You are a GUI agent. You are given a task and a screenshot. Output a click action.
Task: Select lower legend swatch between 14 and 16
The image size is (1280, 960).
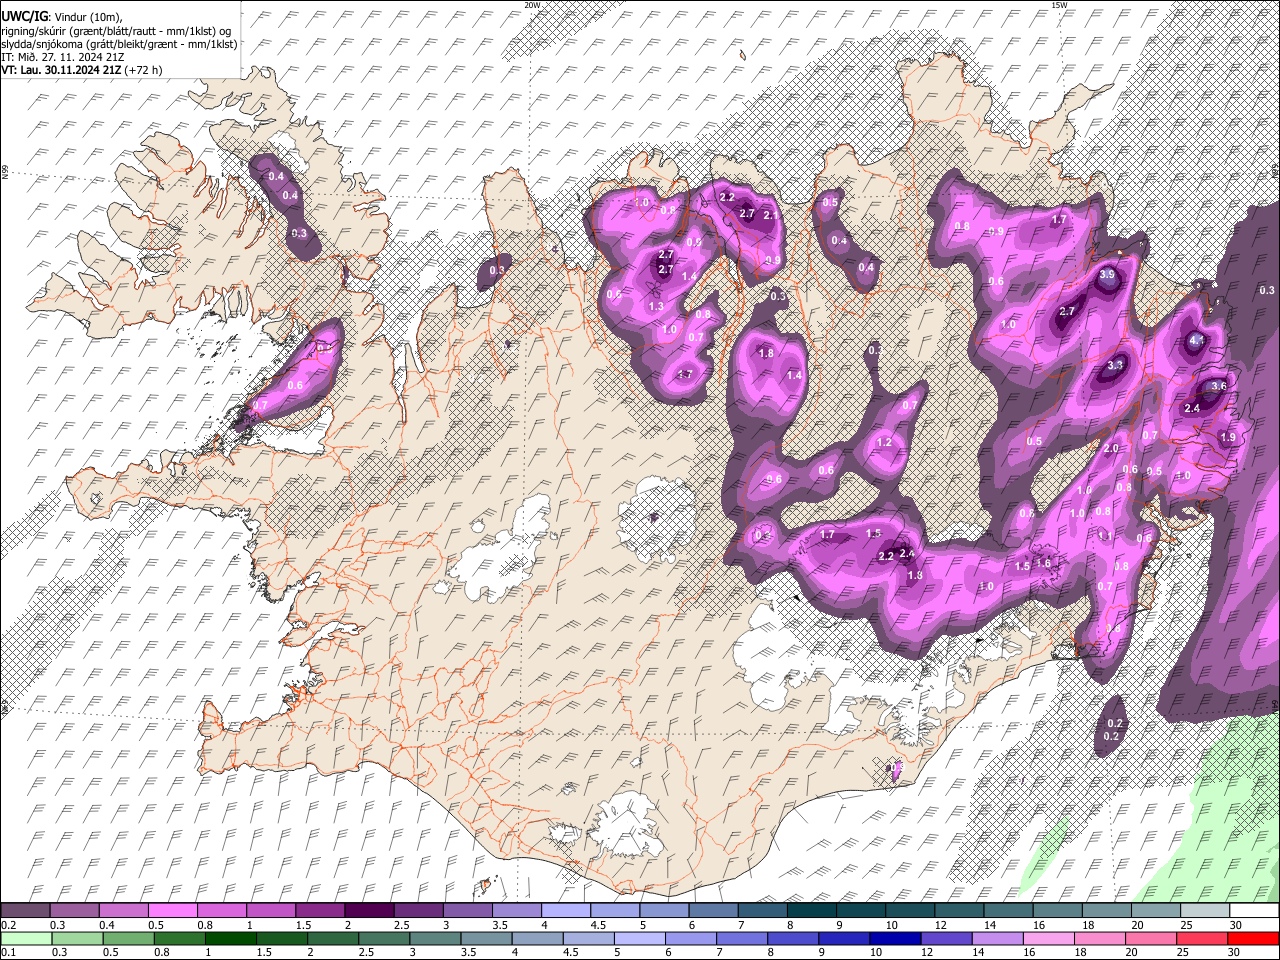point(998,939)
